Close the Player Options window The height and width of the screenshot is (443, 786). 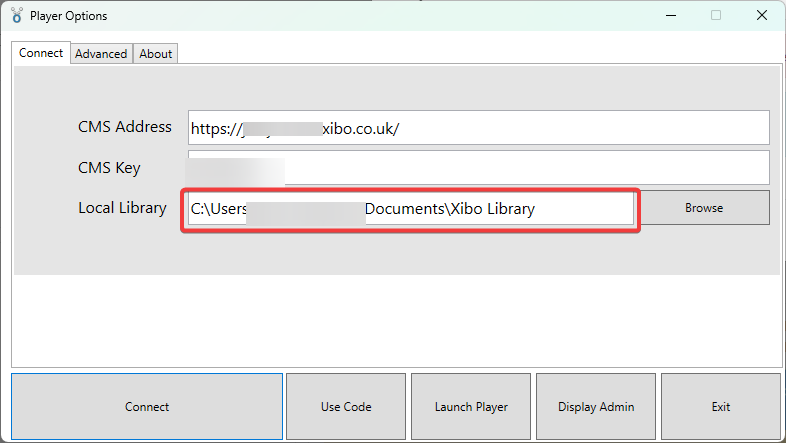pos(762,16)
